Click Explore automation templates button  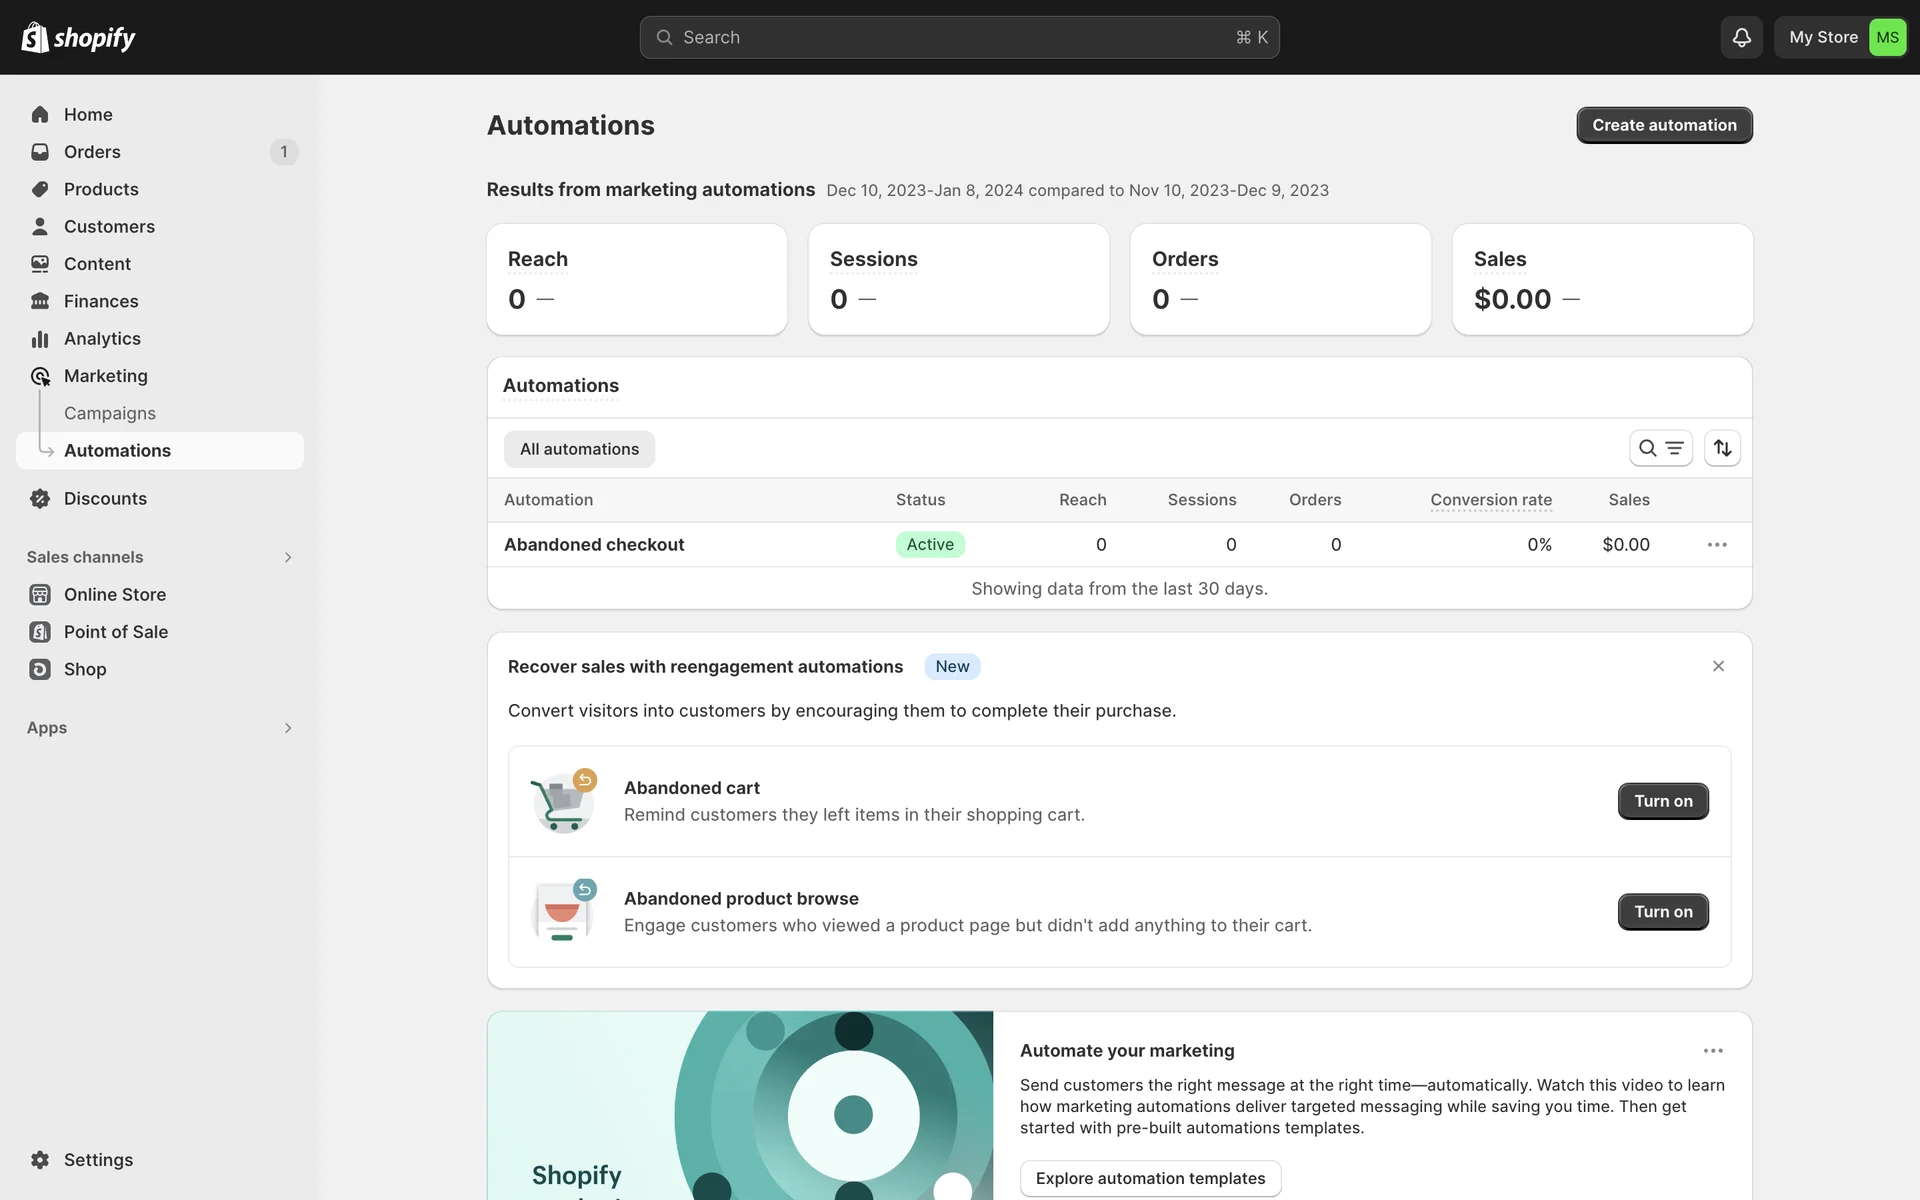[1150, 1178]
